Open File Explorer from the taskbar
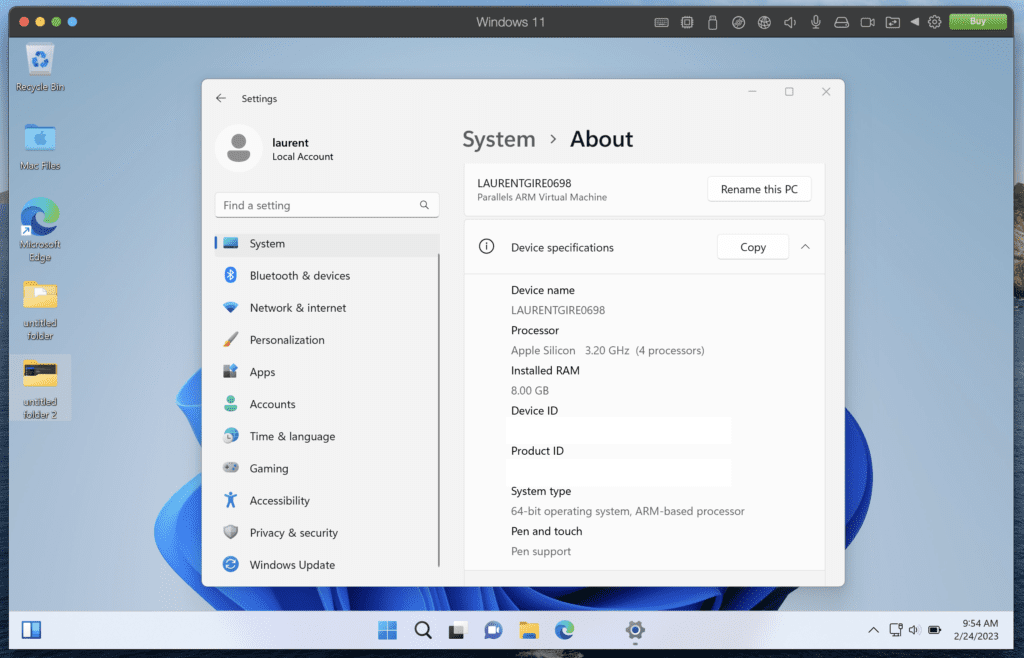This screenshot has height=658, width=1024. [x=528, y=630]
